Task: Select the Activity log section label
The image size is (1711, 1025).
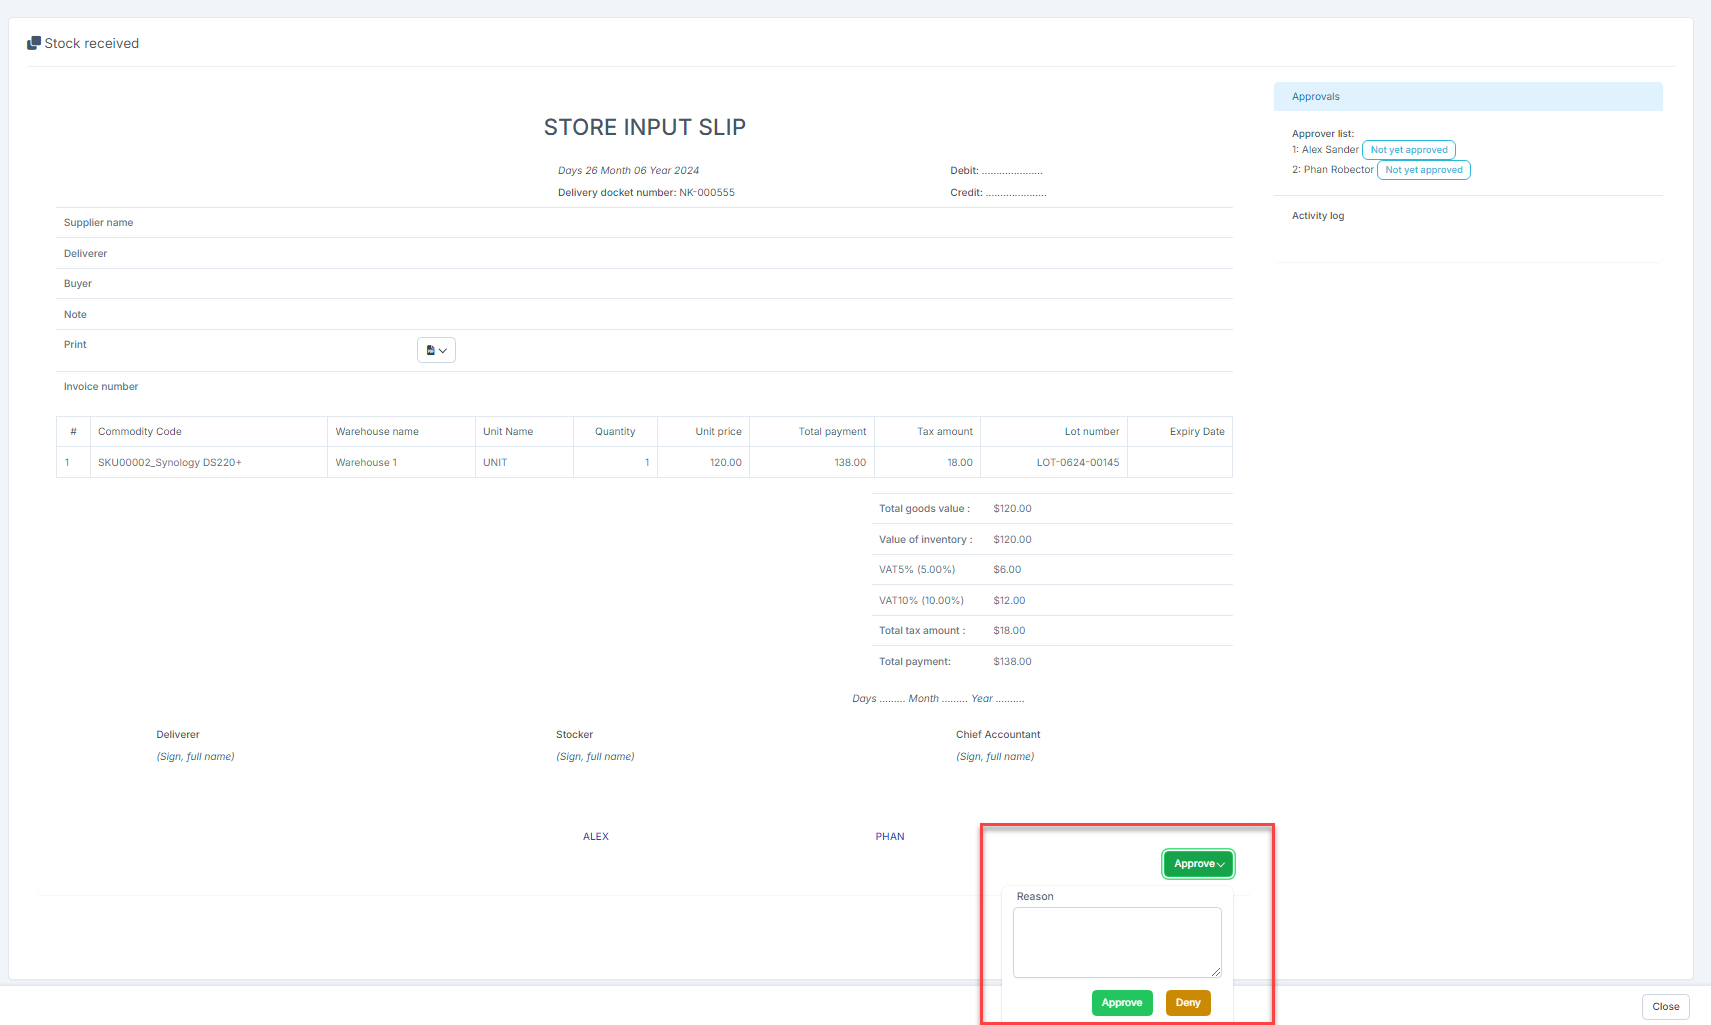Action: pos(1317,216)
